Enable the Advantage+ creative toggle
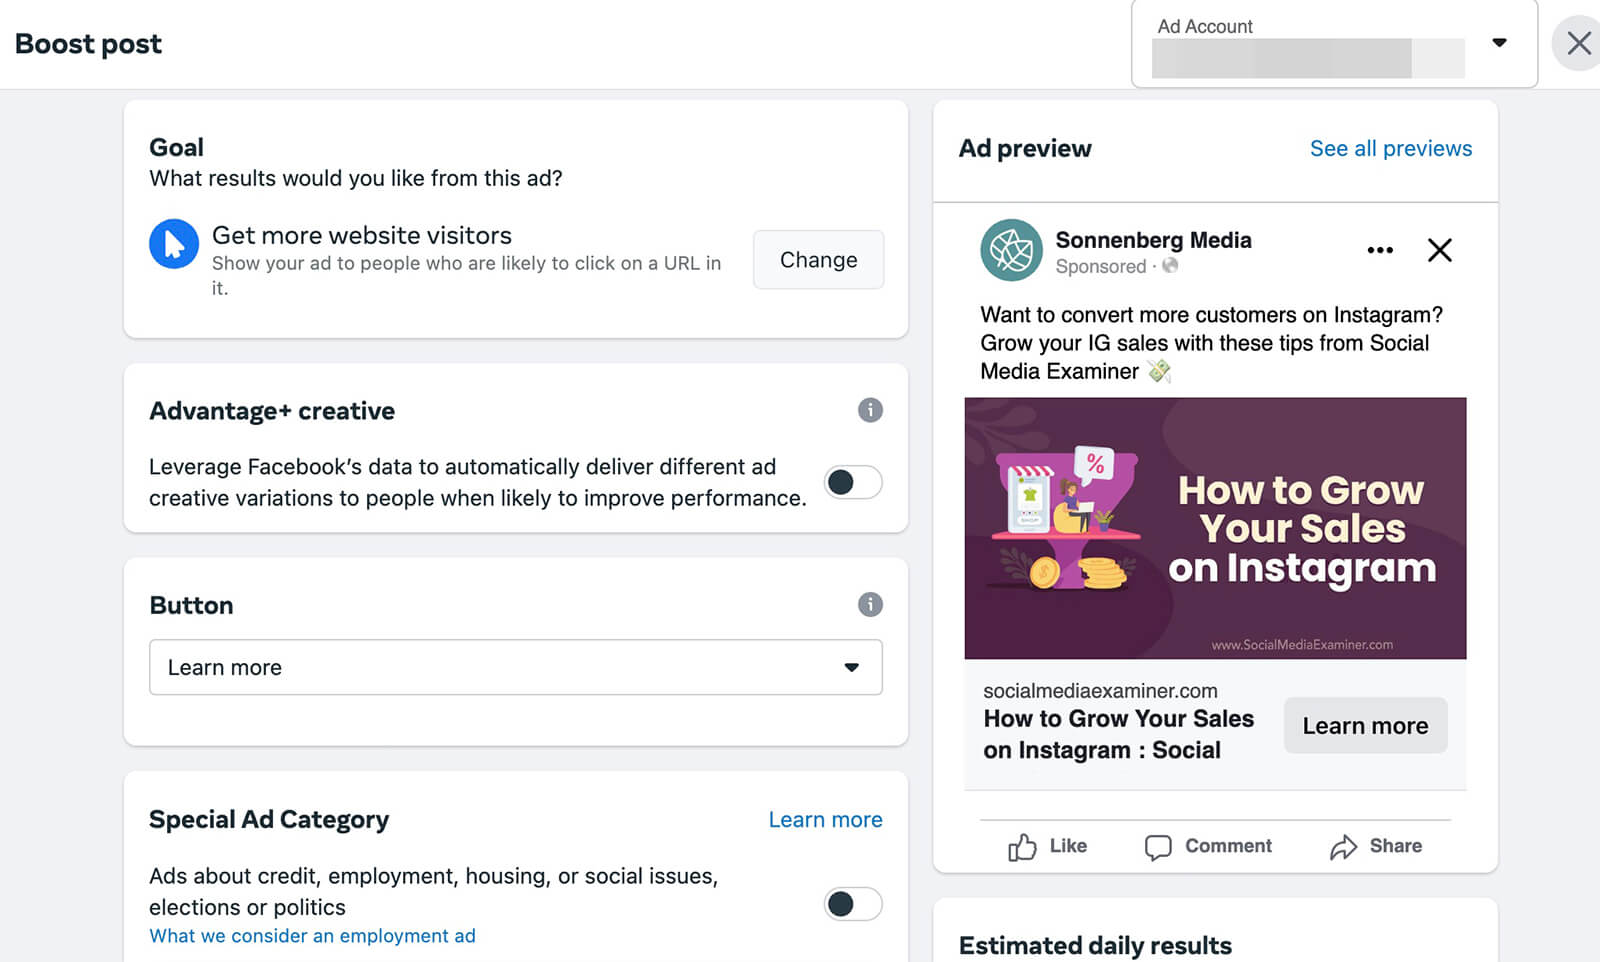 853,482
